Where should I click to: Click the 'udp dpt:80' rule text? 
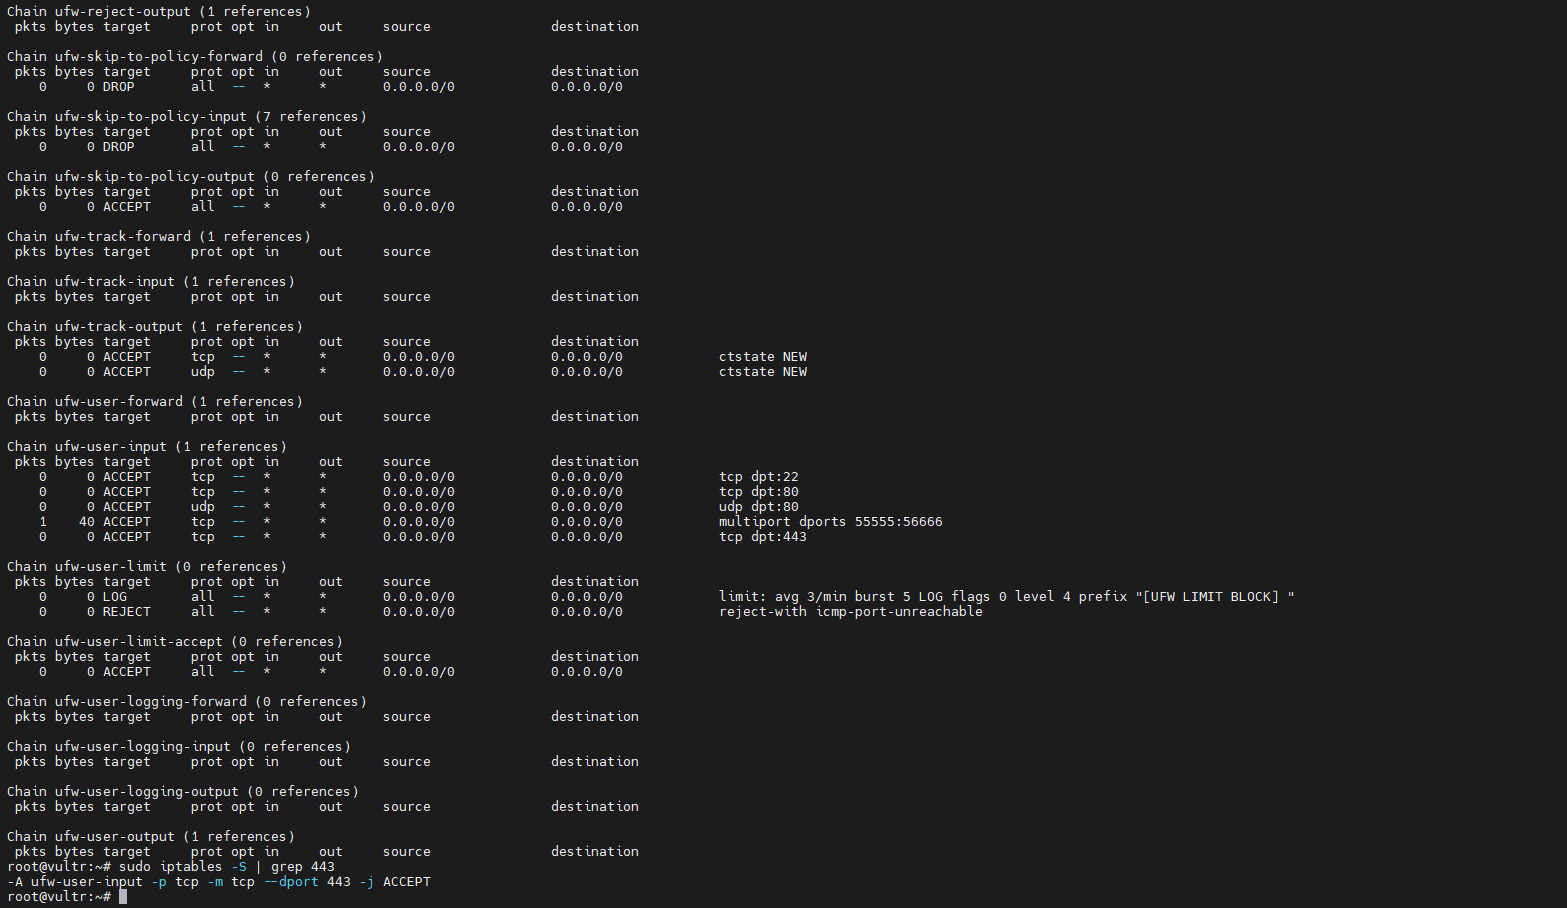point(759,507)
